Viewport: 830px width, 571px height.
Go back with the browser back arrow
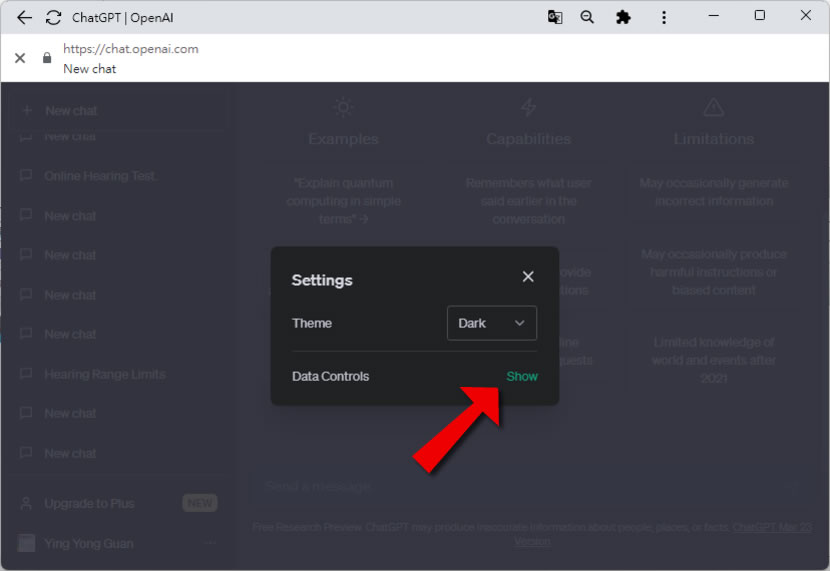click(x=24, y=17)
